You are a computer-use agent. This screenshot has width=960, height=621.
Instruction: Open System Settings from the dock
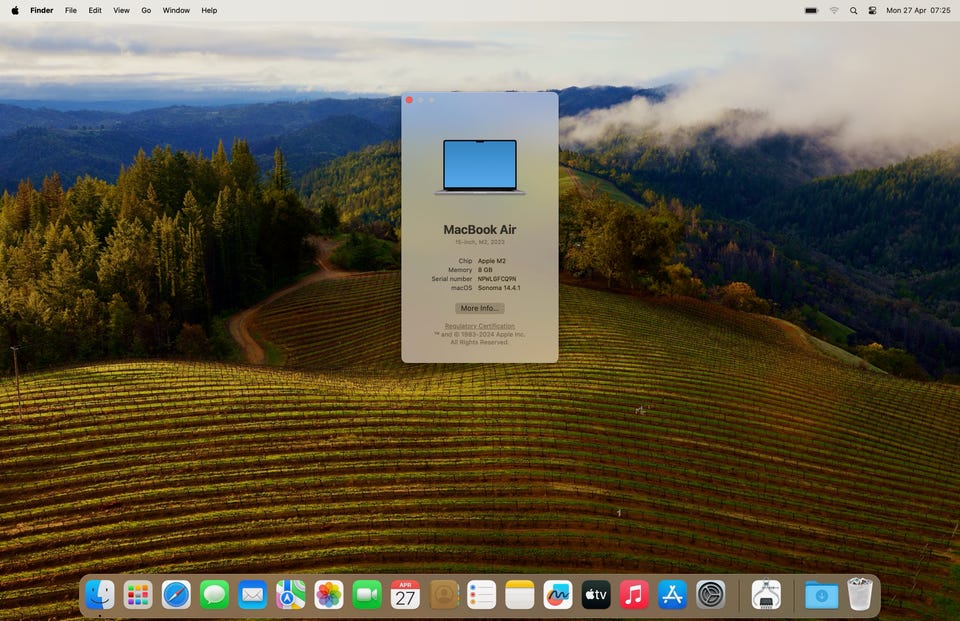(x=710, y=595)
